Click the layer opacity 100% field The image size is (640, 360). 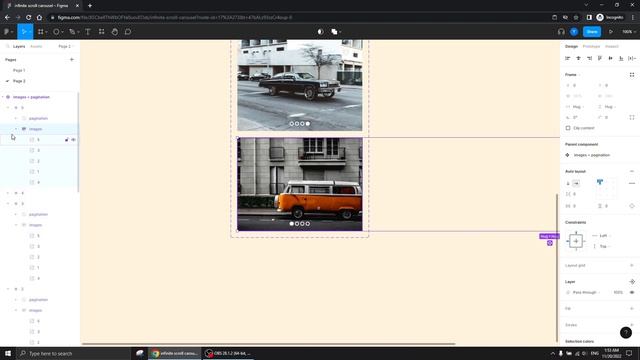pos(618,292)
